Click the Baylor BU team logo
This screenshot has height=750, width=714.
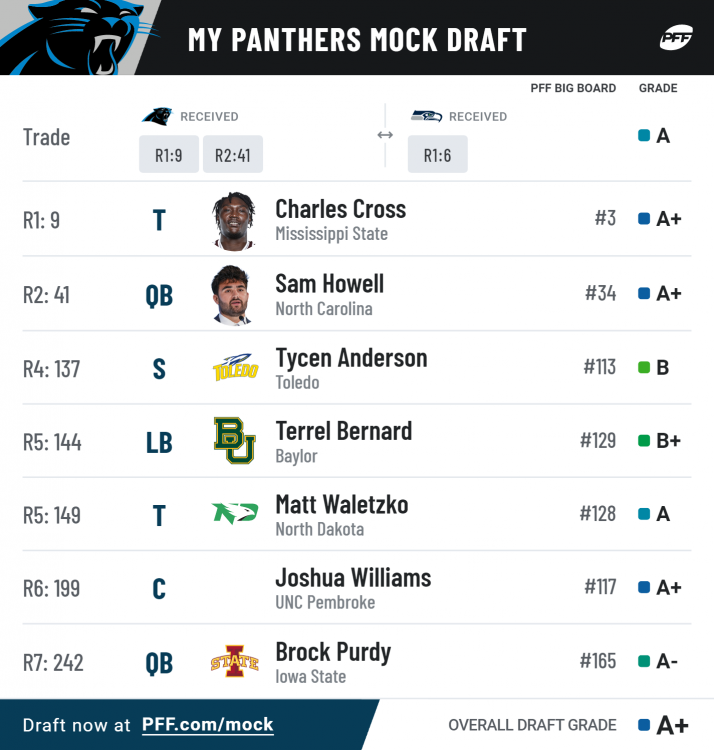coord(235,441)
